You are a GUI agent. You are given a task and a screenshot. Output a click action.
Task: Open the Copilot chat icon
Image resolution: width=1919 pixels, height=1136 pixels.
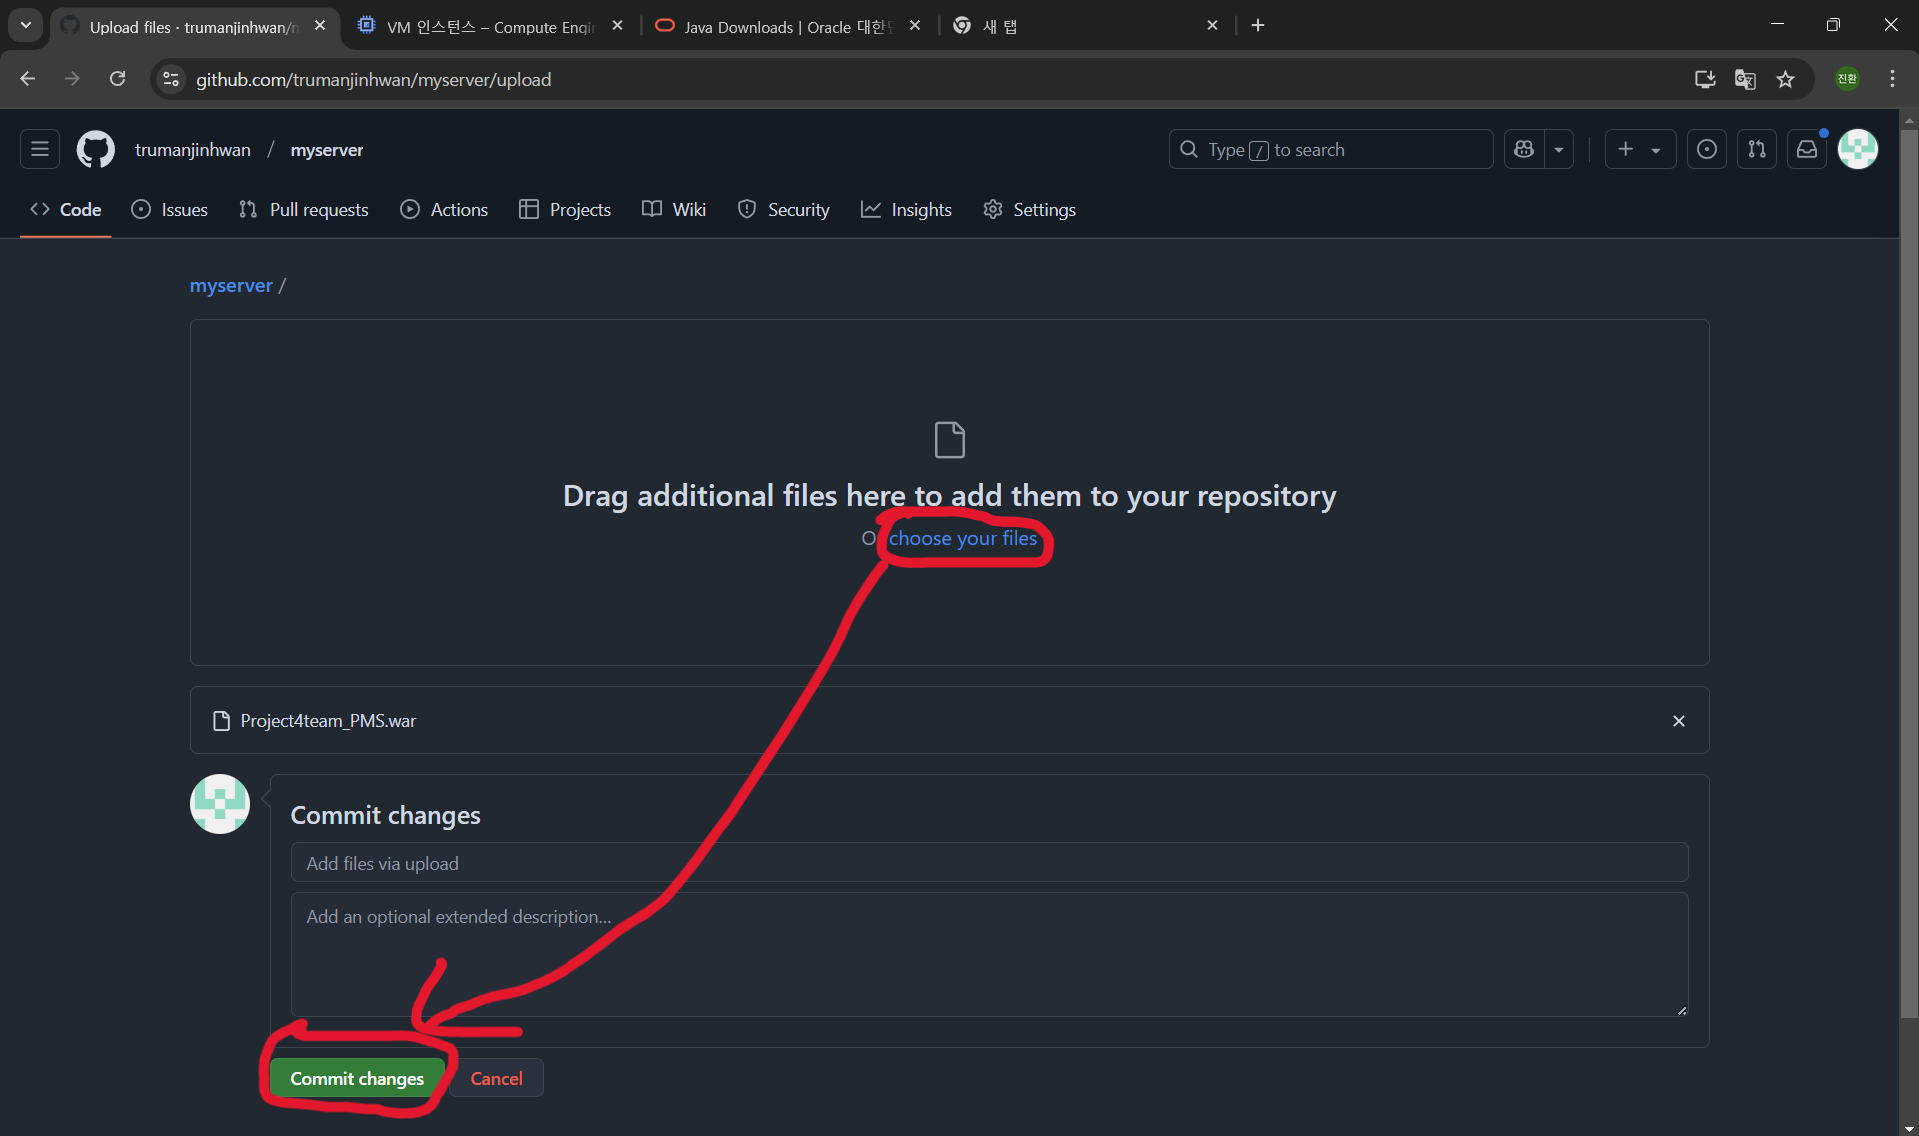[x=1524, y=150]
